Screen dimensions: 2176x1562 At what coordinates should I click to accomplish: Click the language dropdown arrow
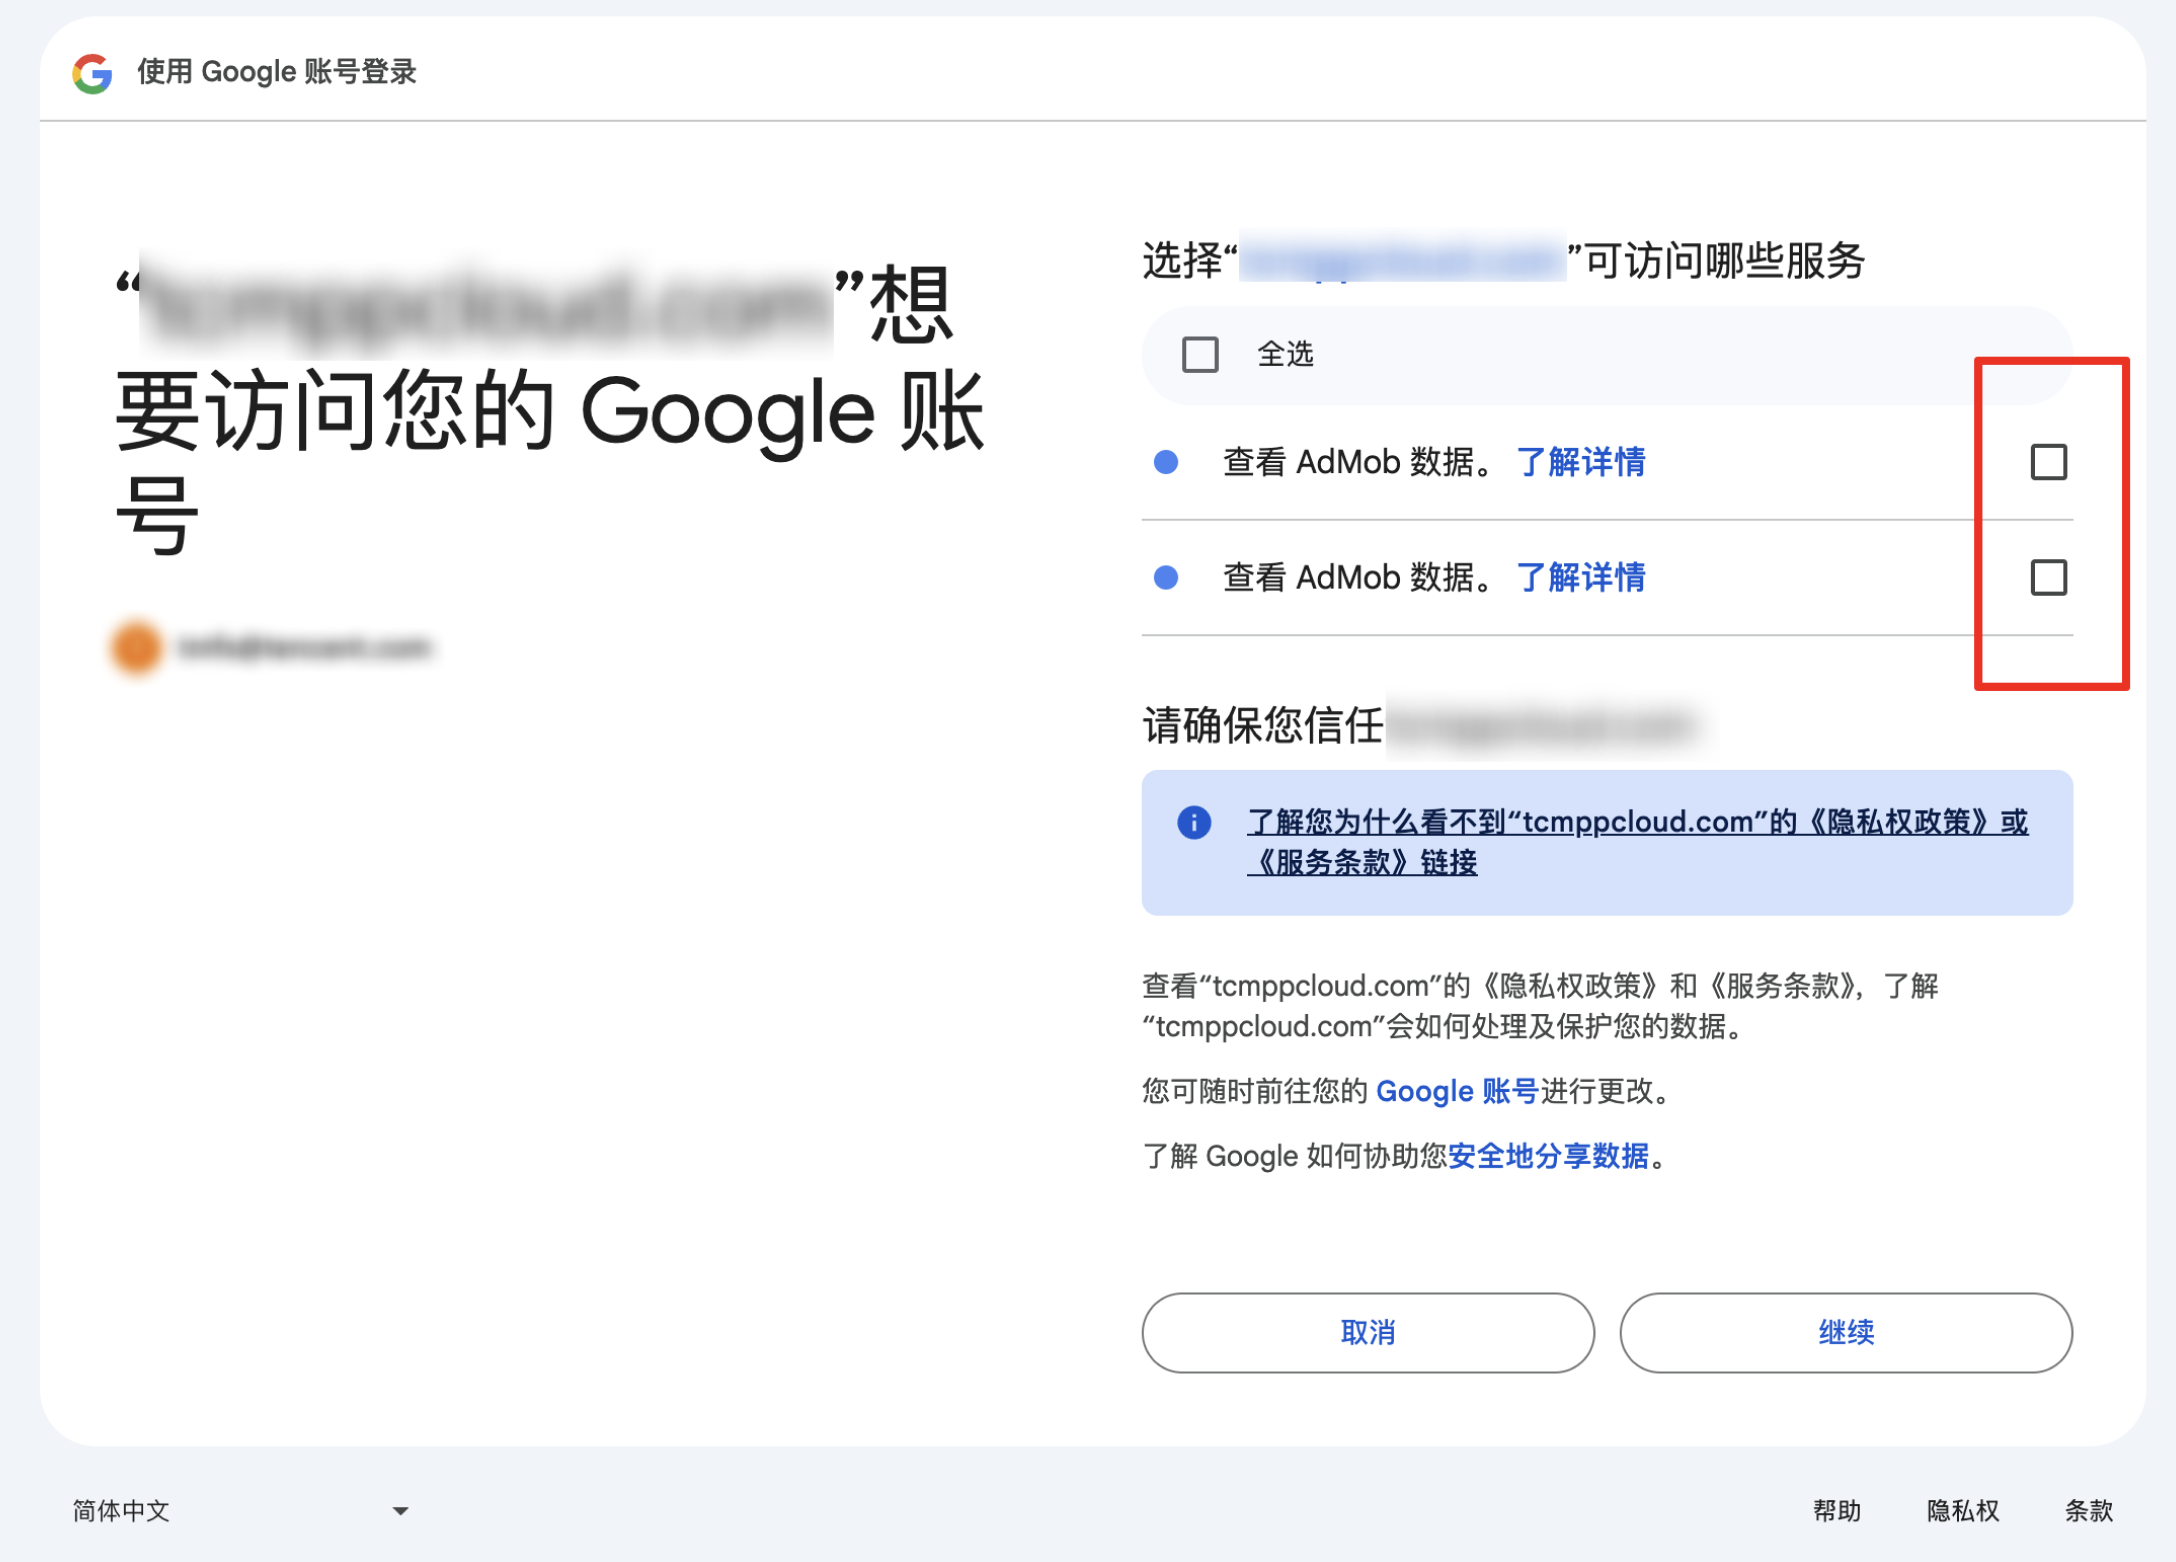point(400,1511)
